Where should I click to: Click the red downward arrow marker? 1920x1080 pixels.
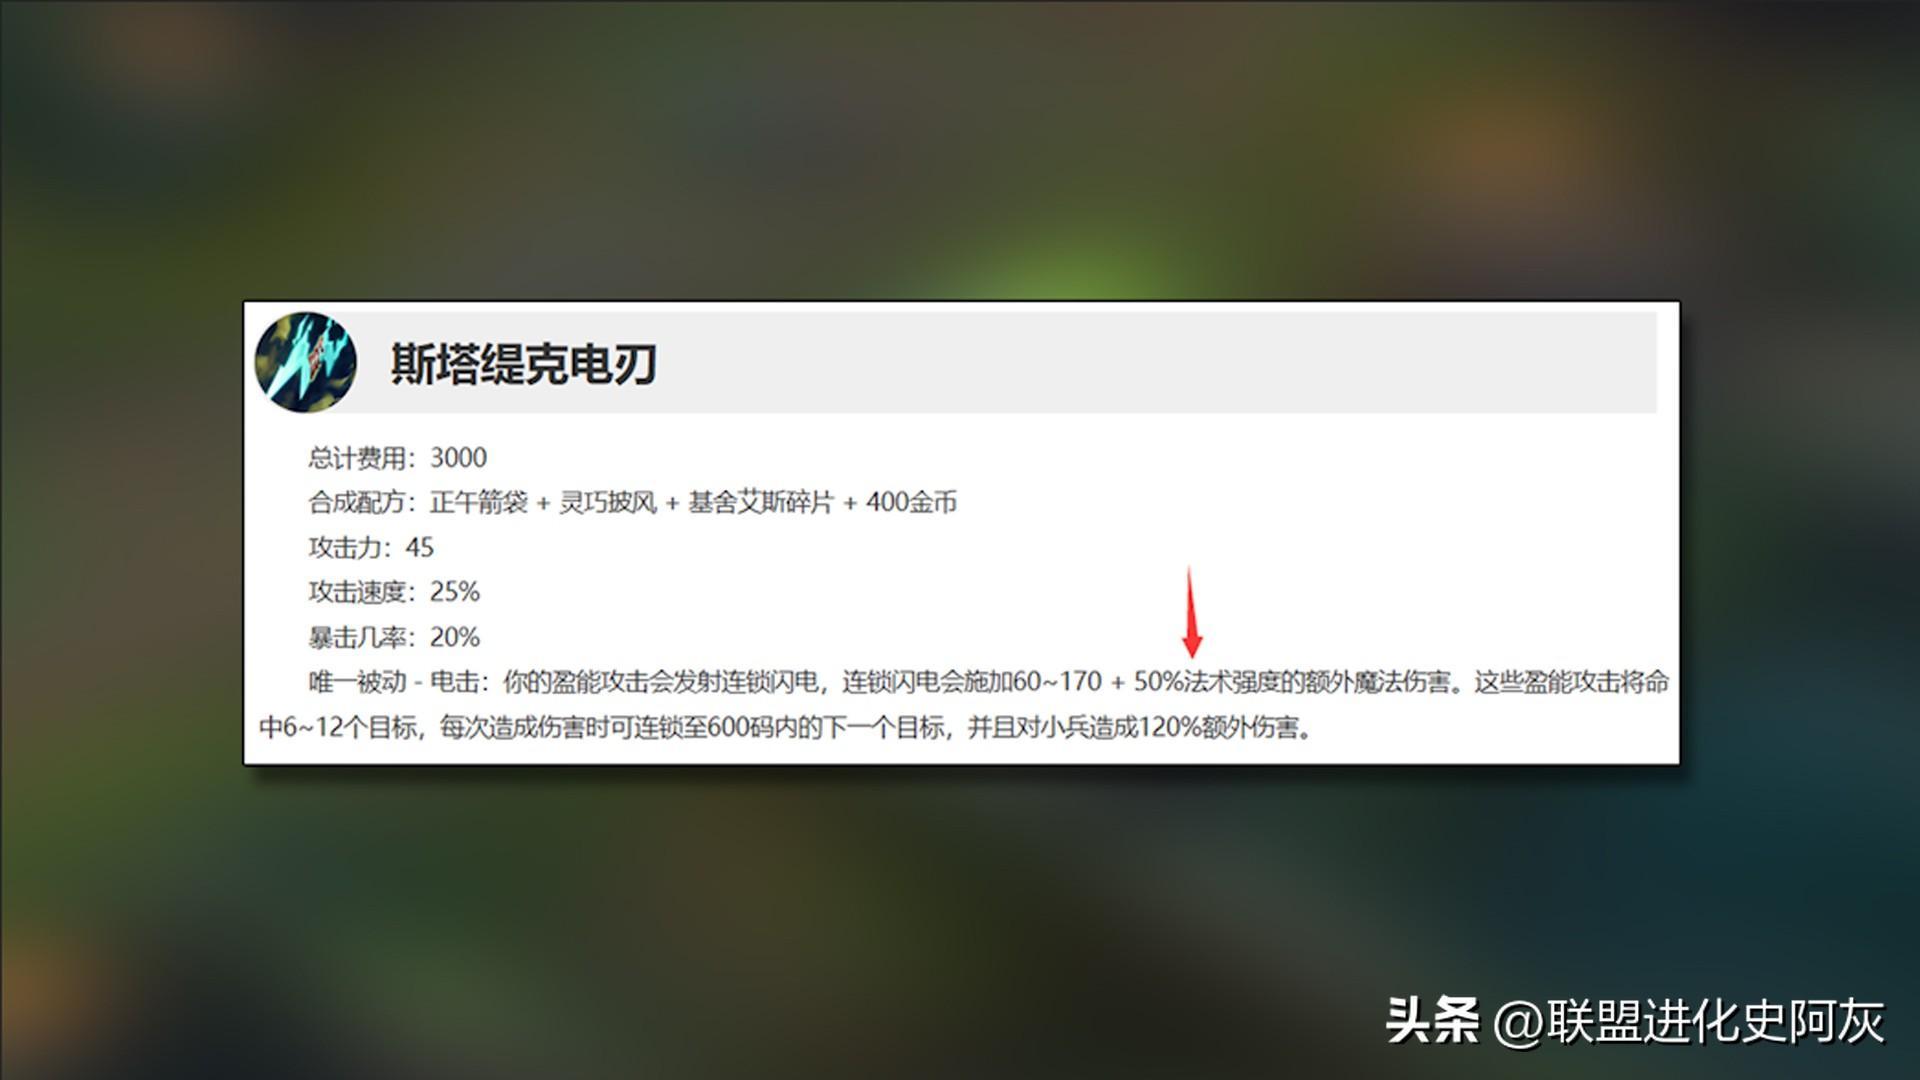pos(1191,611)
